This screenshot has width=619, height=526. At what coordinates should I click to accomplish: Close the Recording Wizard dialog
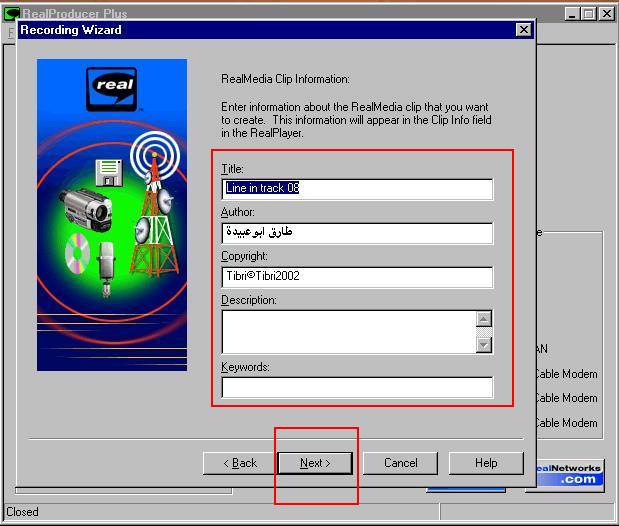[x=523, y=30]
